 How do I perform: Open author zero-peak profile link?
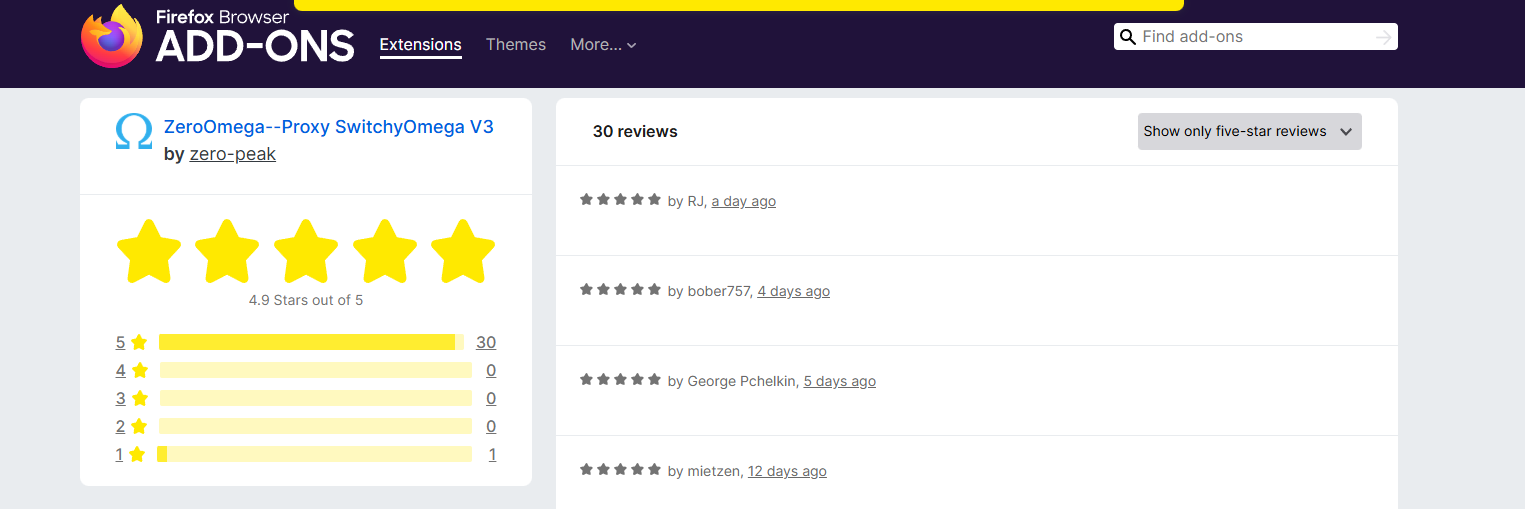click(x=233, y=154)
